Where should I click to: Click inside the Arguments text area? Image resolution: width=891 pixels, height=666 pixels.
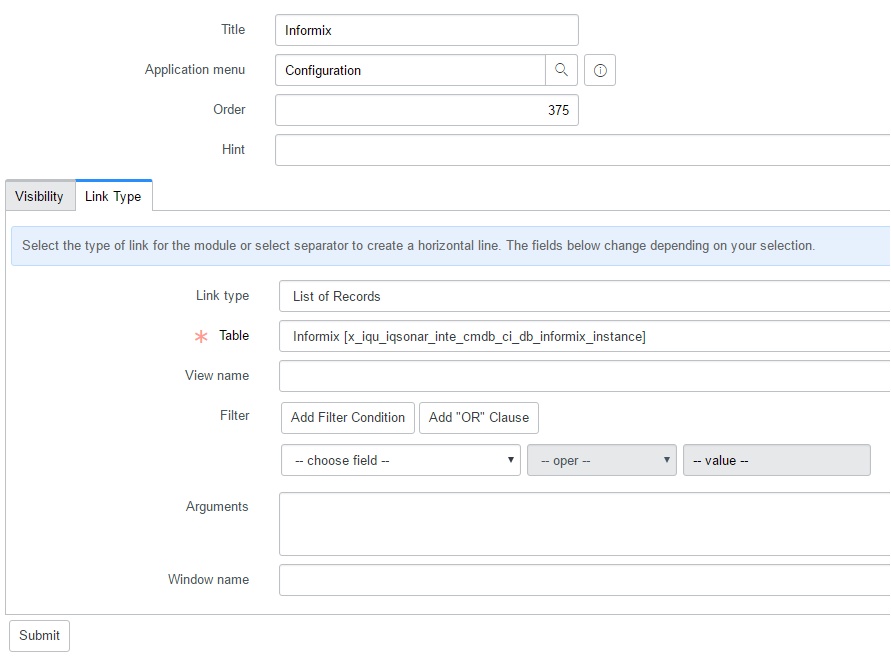click(x=585, y=524)
